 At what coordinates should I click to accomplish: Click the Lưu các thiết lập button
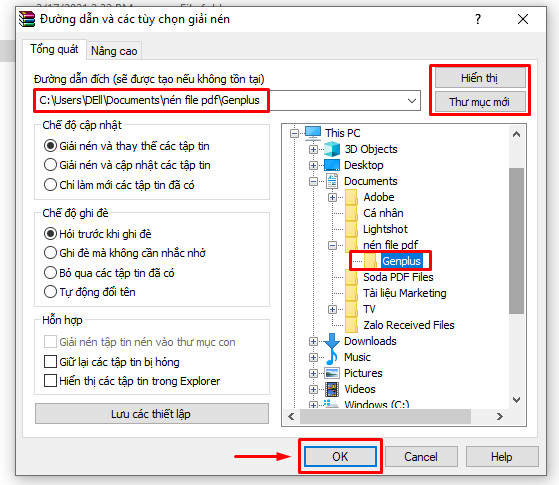click(152, 414)
